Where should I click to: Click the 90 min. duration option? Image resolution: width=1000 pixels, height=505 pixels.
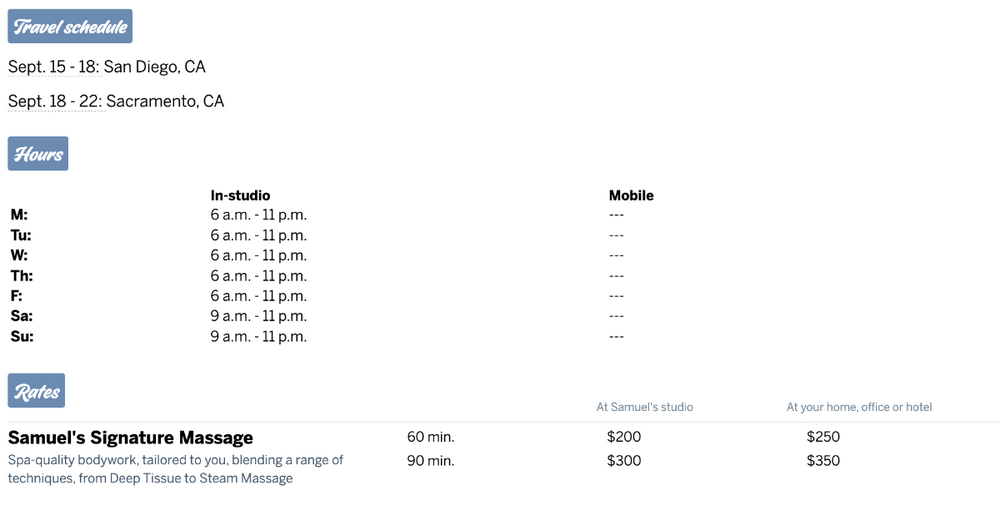pos(430,461)
